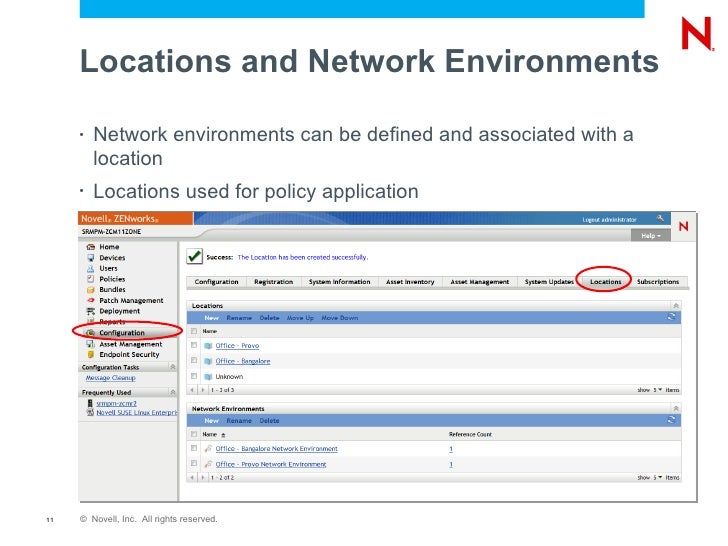The height and width of the screenshot is (546, 728).
Task: Click the Novell SUSE Linux Enterprise icon
Action: tap(91, 412)
